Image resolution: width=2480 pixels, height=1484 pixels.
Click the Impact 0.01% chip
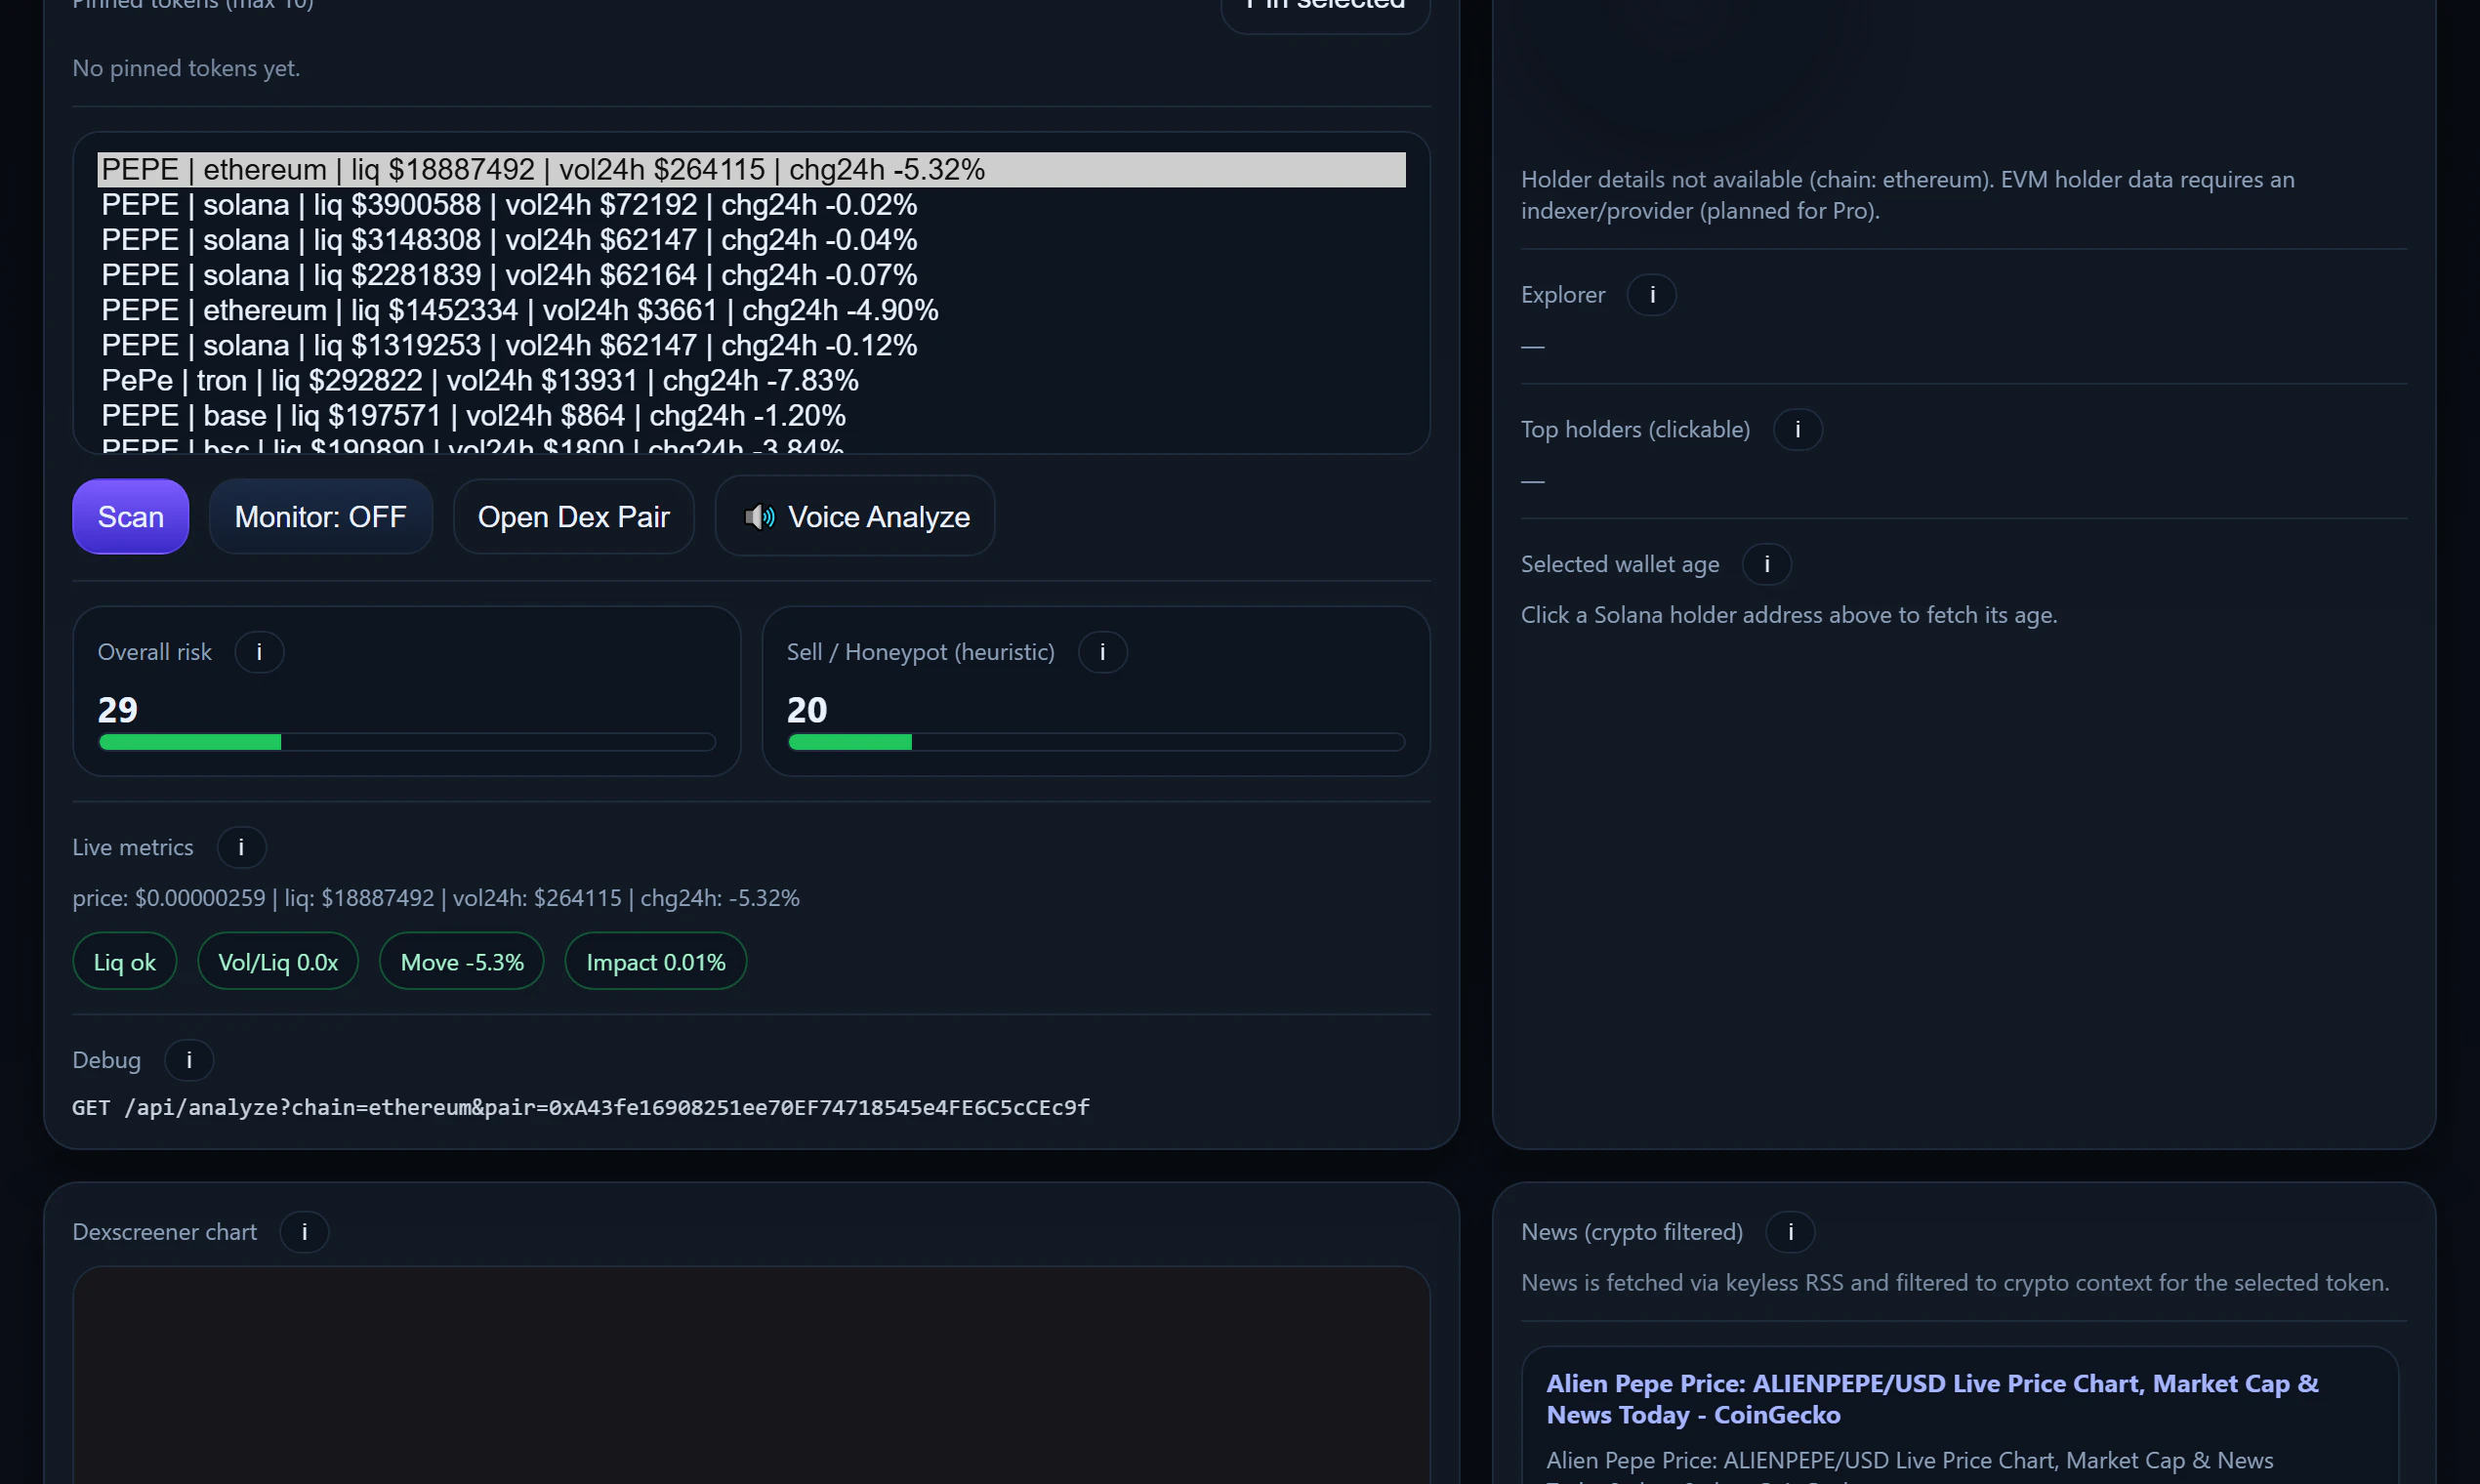pos(656,962)
